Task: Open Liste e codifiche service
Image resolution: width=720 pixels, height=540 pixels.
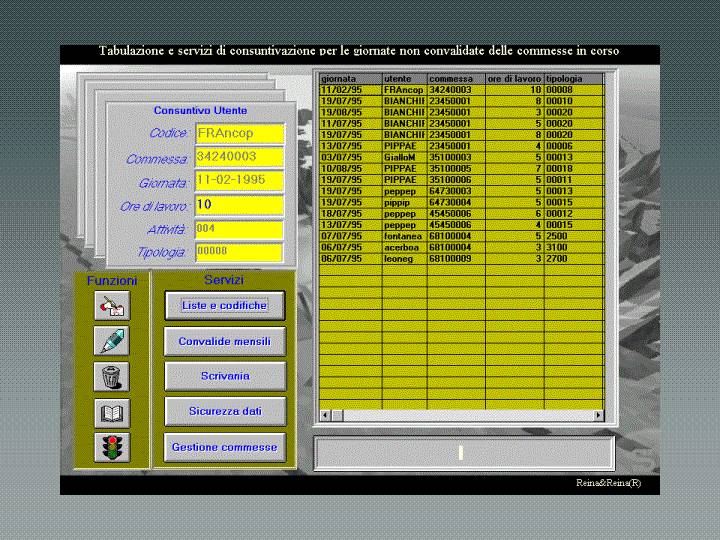Action: [x=224, y=305]
